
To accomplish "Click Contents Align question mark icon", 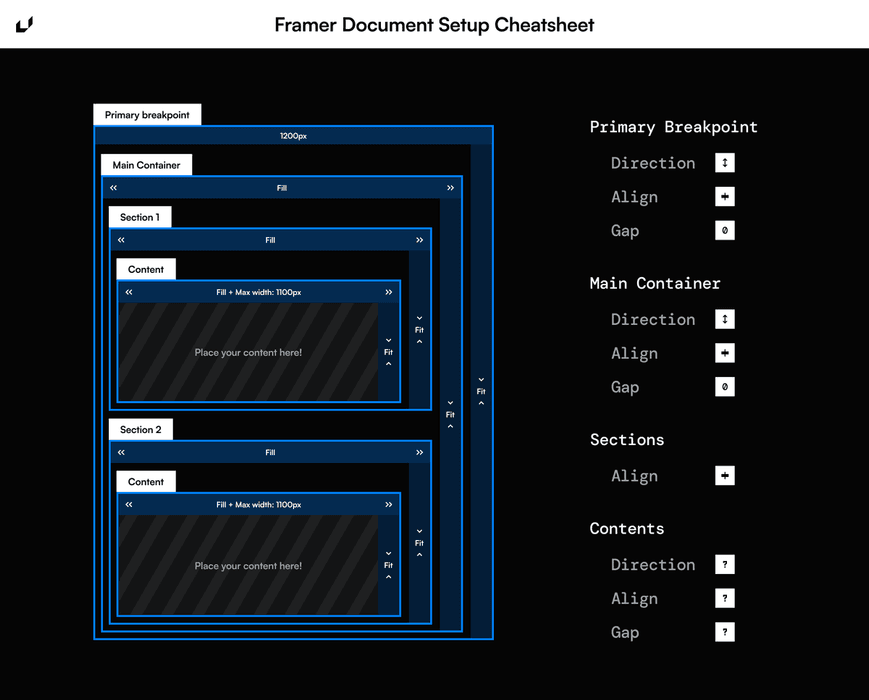I will pos(724,598).
